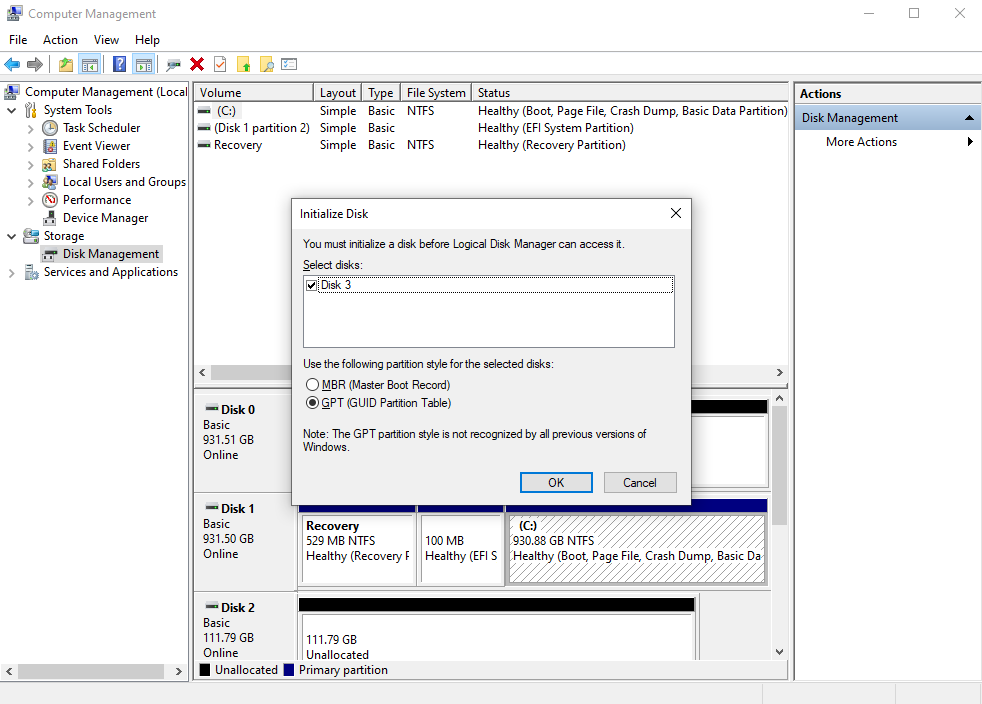Select Shared Folders in the tree

(x=101, y=164)
